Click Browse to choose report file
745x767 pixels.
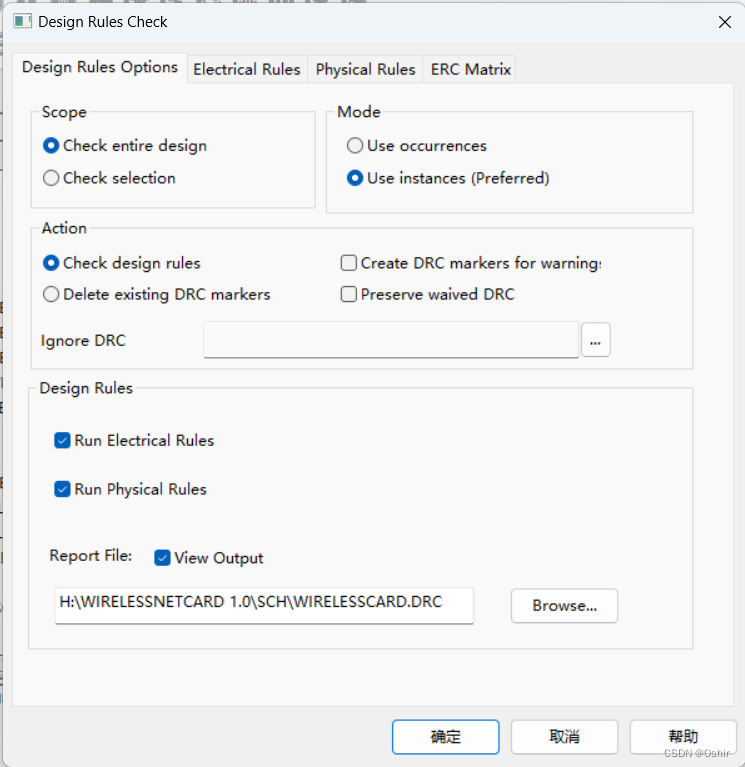click(x=564, y=605)
